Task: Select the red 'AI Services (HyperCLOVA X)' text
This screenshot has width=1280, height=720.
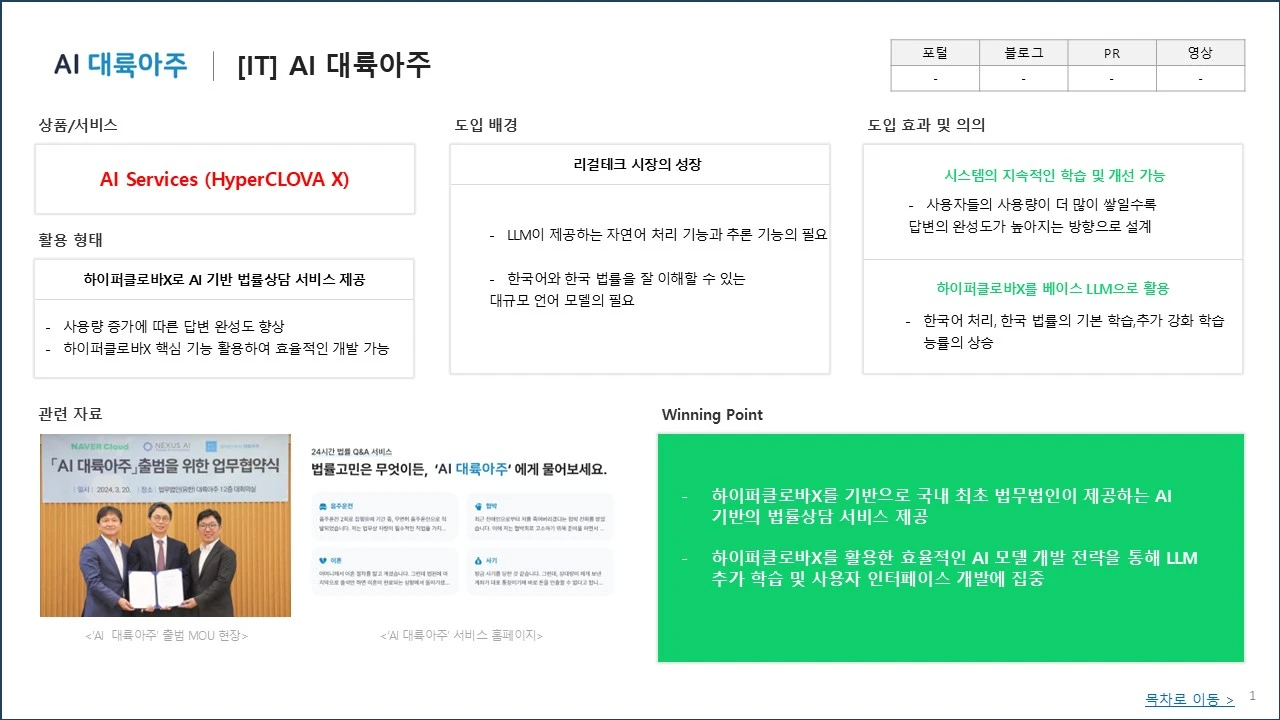Action: tap(225, 180)
